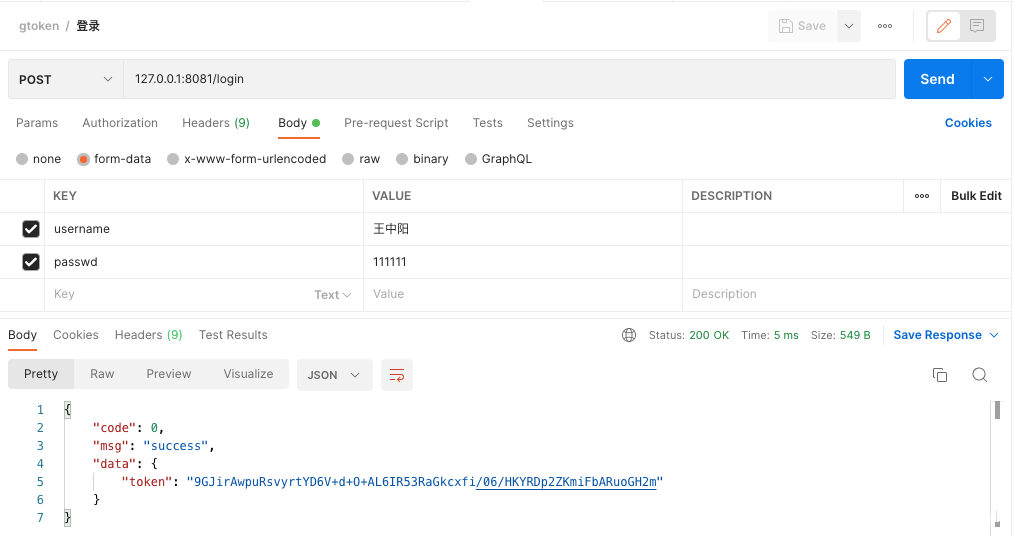Toggle response line wrap icon
This screenshot has height=536, width=1014.
(x=397, y=375)
